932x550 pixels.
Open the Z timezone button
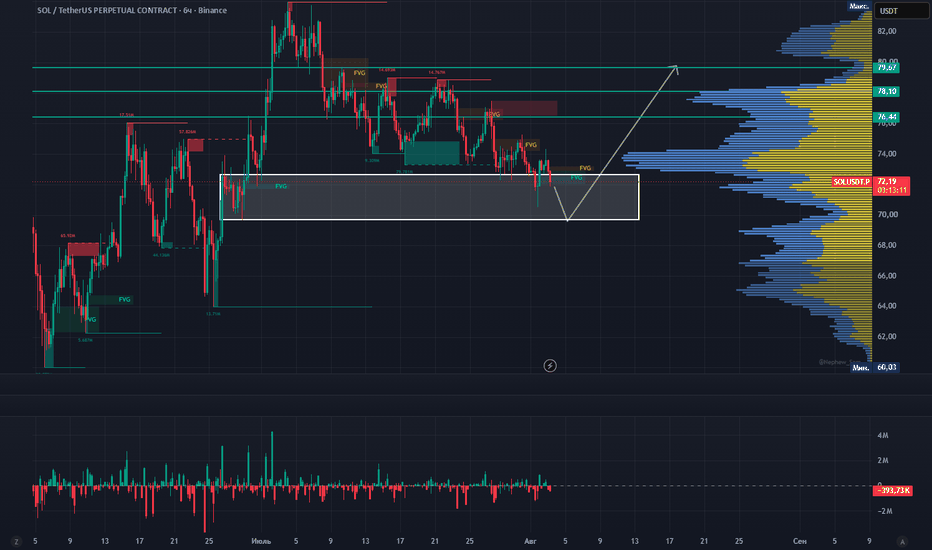click(16, 541)
